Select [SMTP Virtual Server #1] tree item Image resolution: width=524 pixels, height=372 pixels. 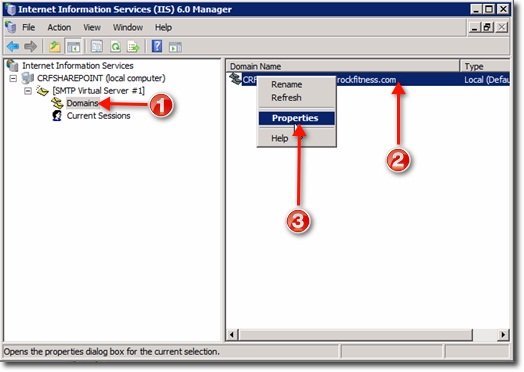(98, 91)
